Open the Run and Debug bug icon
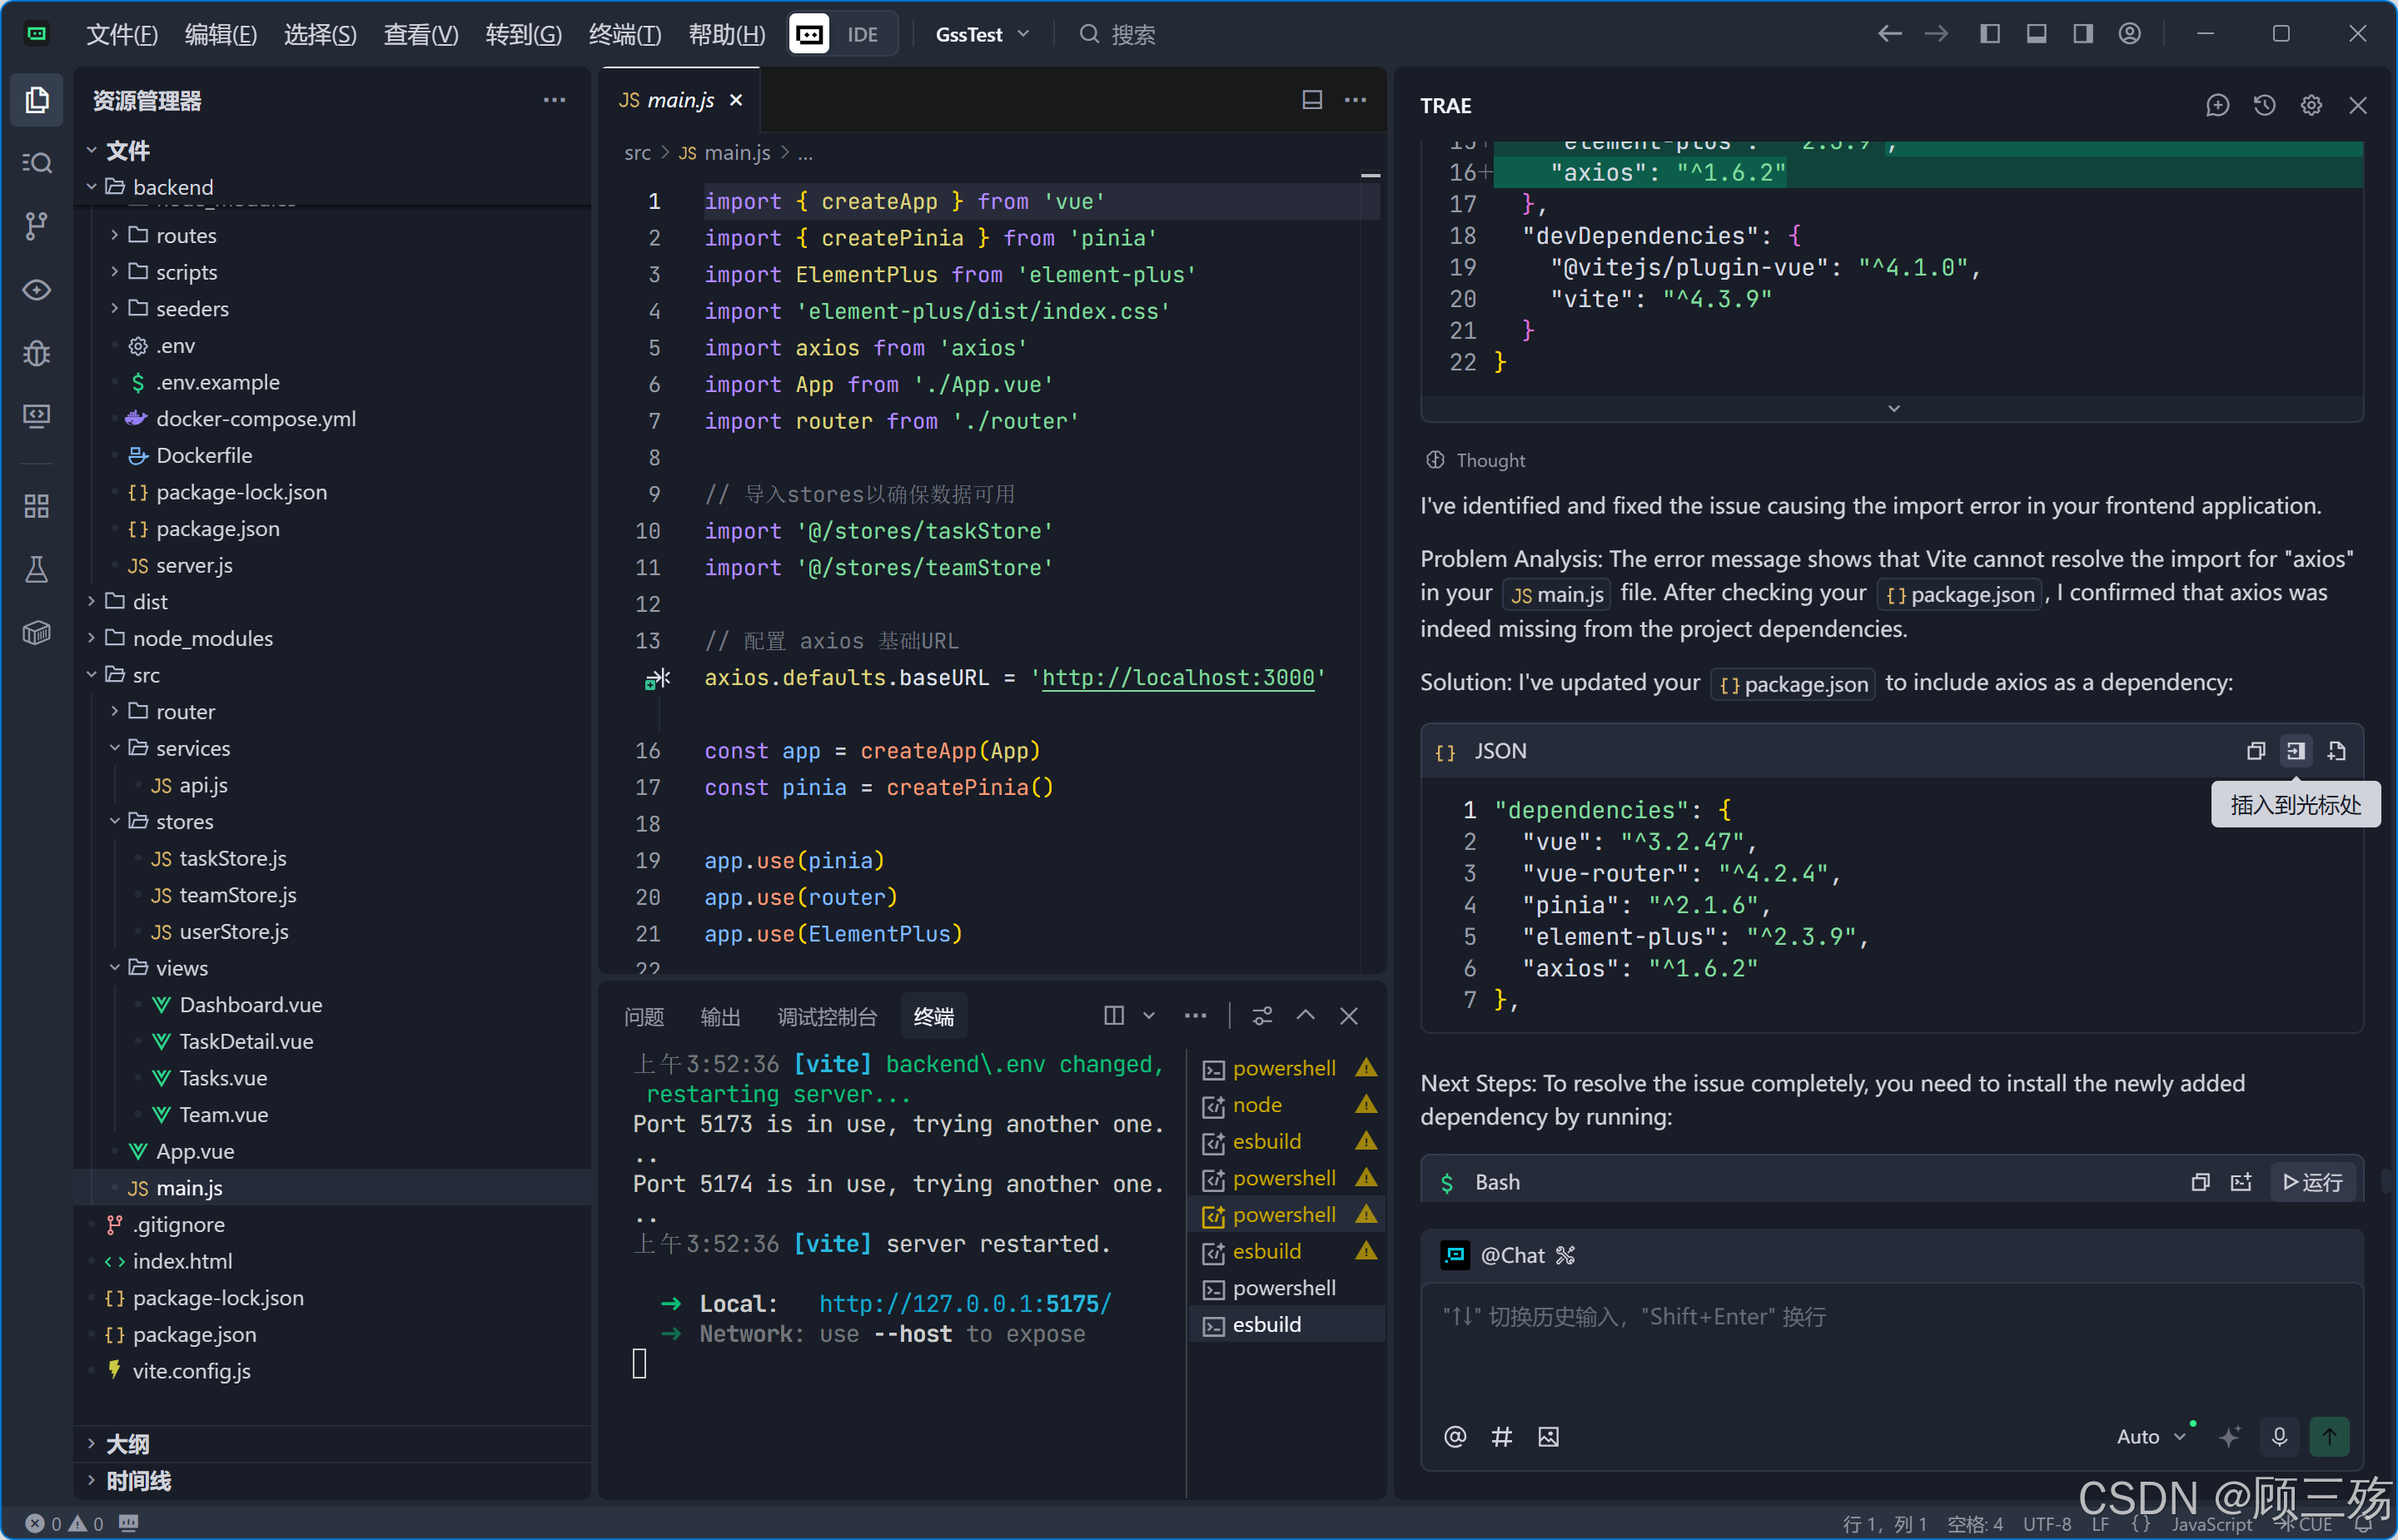Image resolution: width=2398 pixels, height=1540 pixels. click(x=37, y=352)
